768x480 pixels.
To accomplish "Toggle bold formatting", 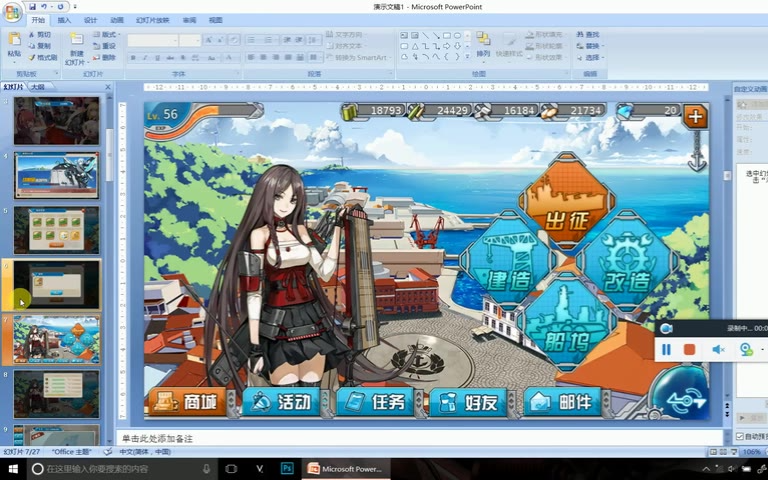I will [x=133, y=58].
